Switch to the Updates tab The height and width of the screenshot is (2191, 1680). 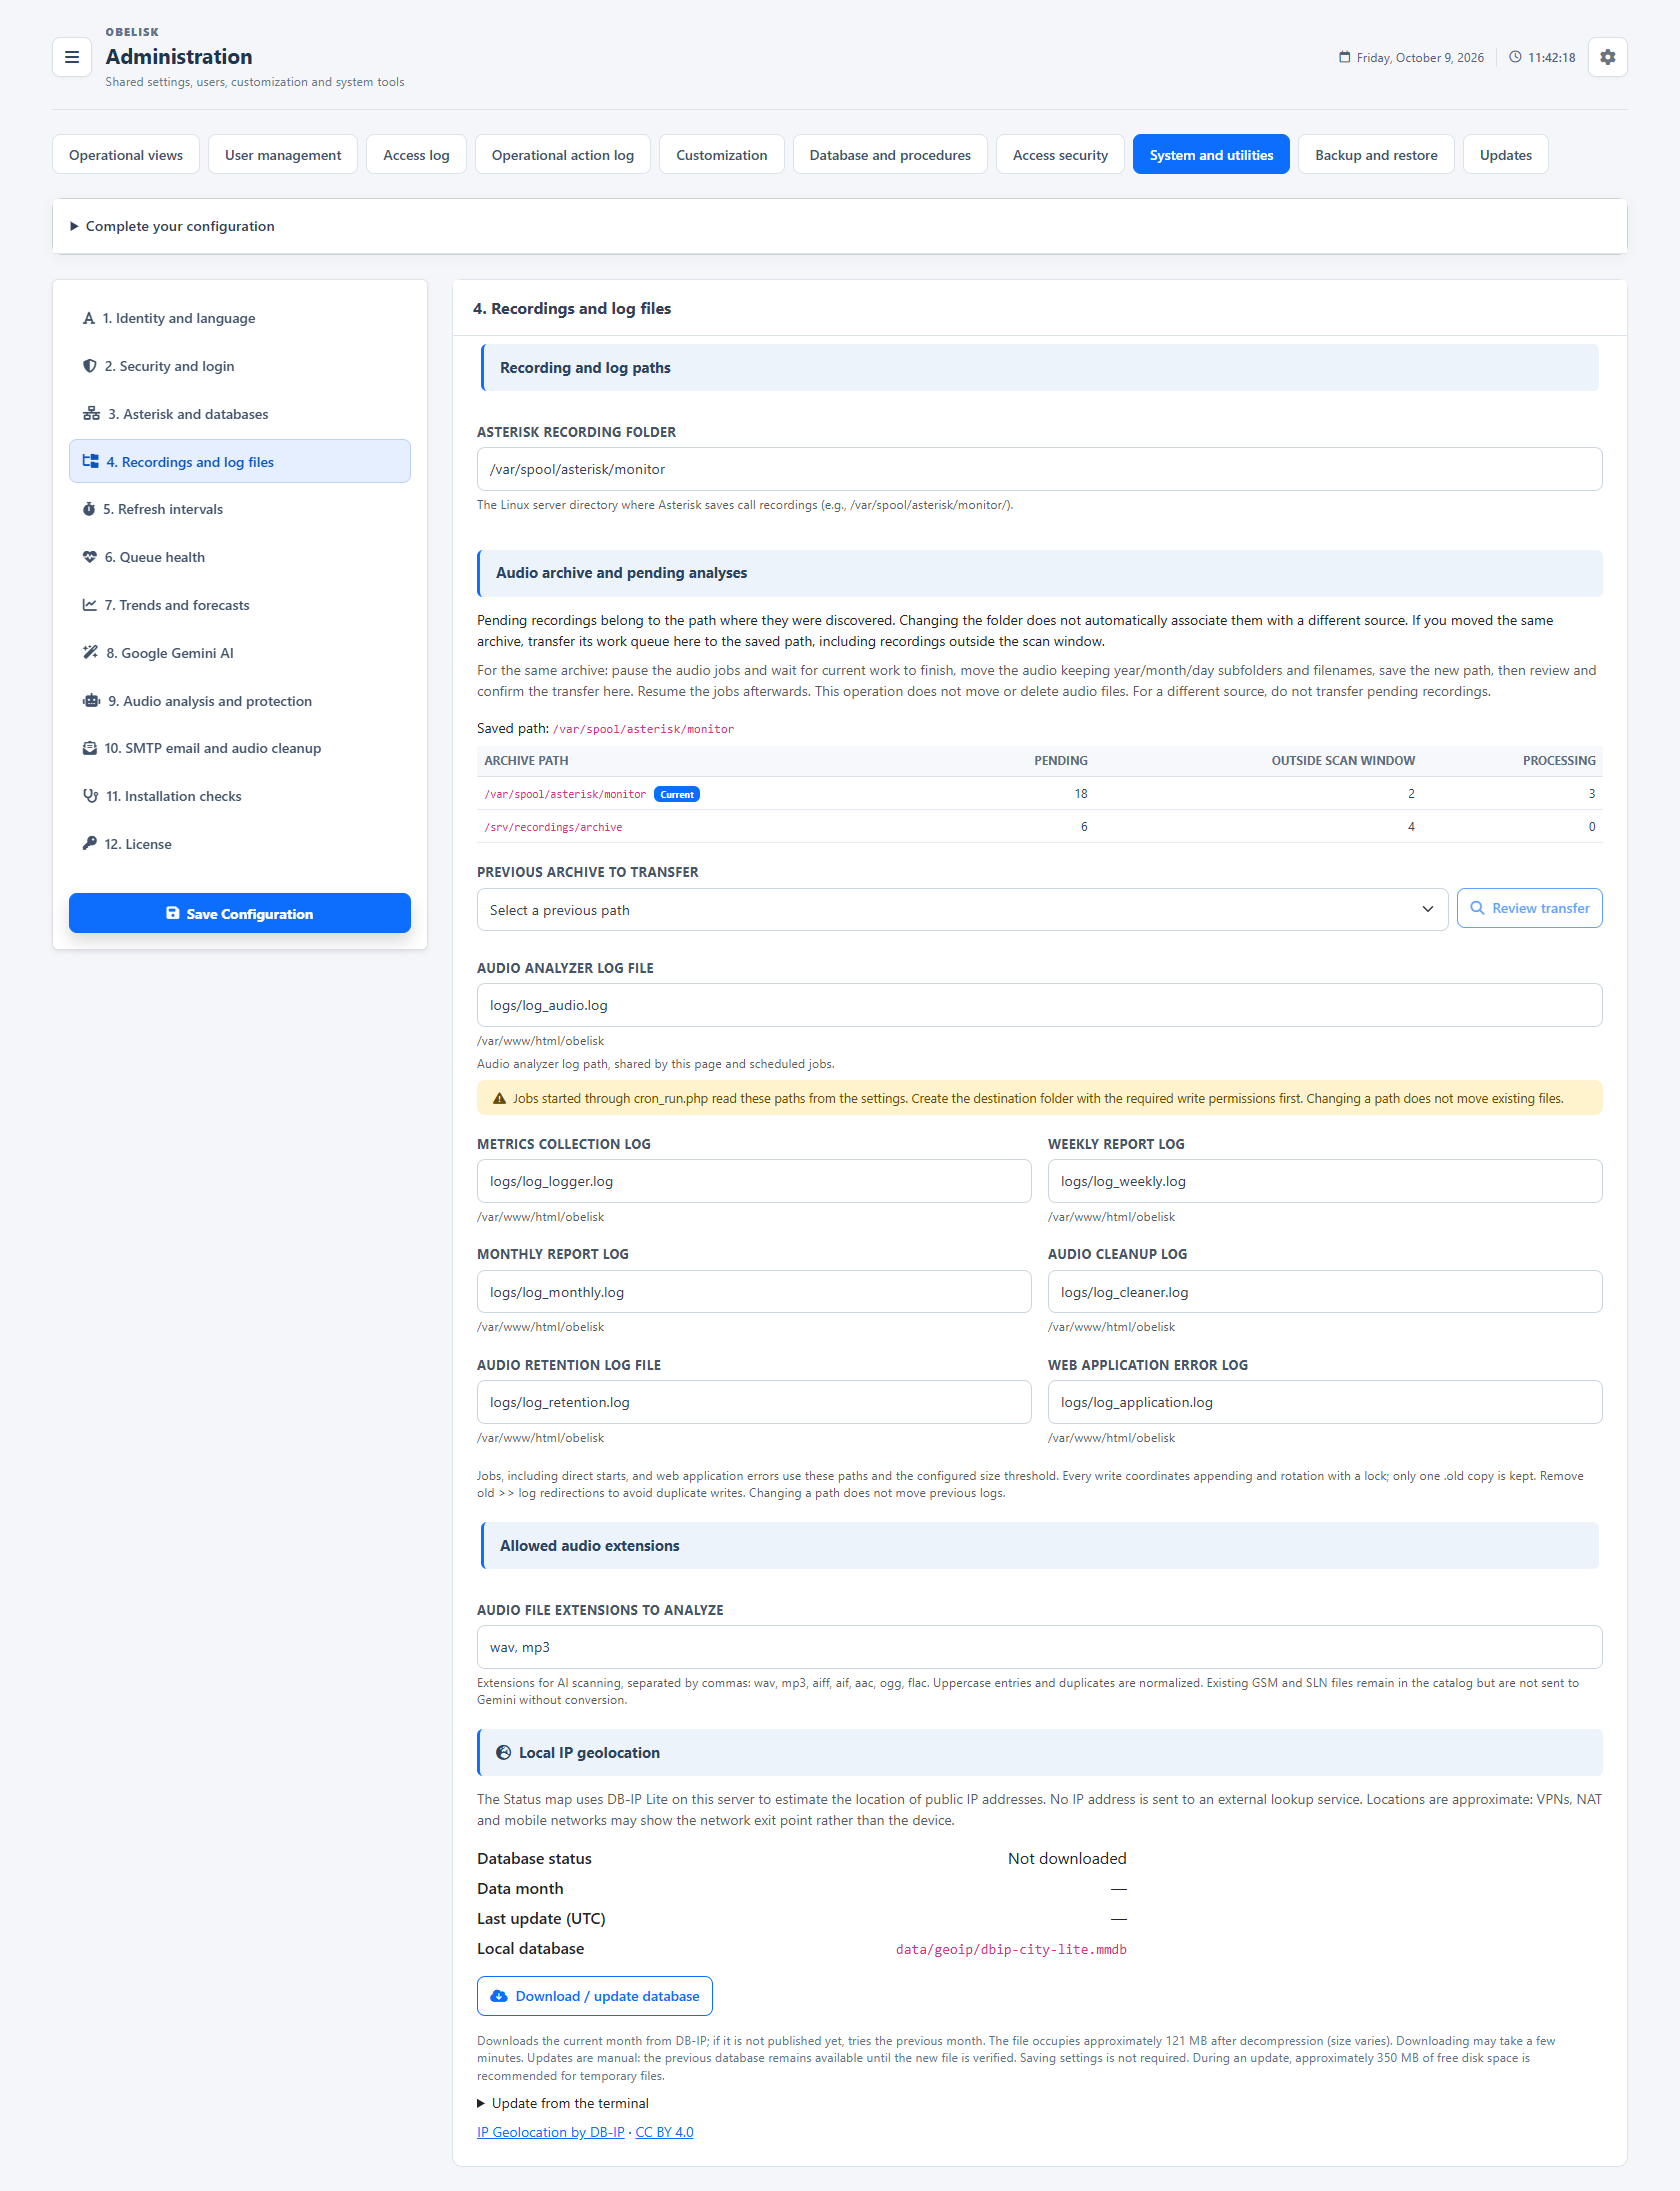1506,155
